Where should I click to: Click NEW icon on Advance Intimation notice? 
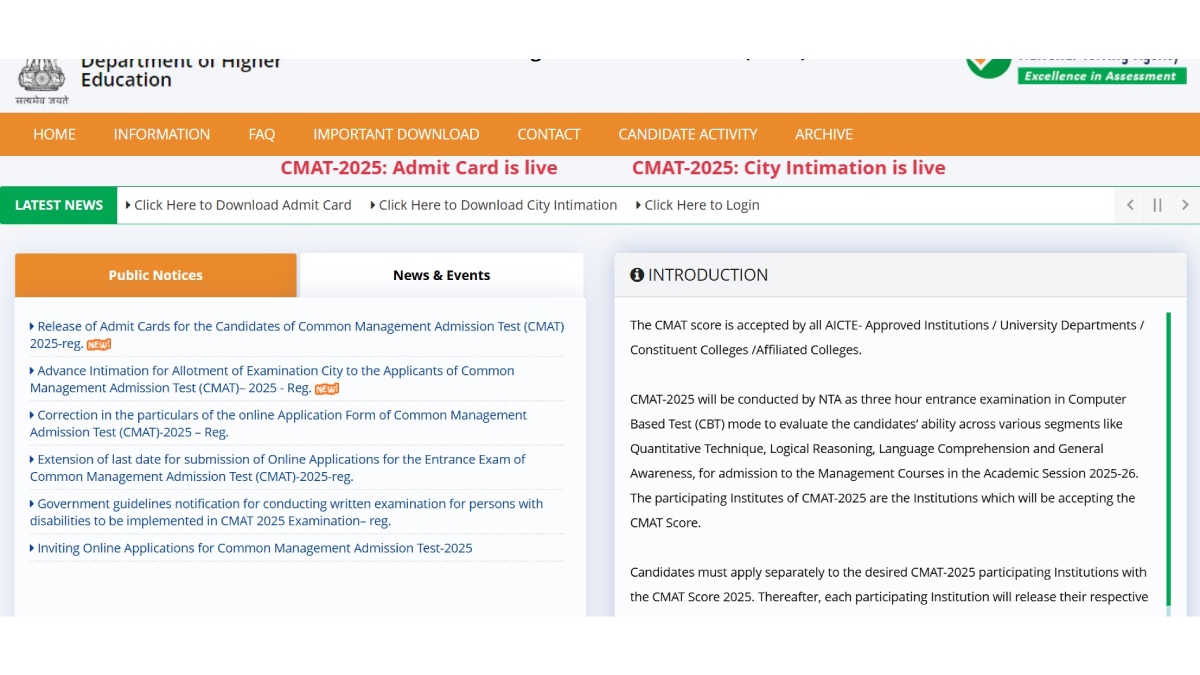326,389
